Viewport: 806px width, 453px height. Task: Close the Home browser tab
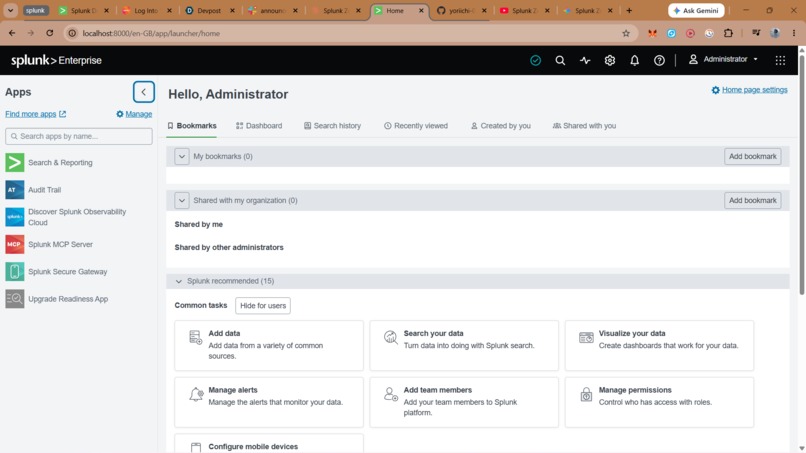(421, 10)
